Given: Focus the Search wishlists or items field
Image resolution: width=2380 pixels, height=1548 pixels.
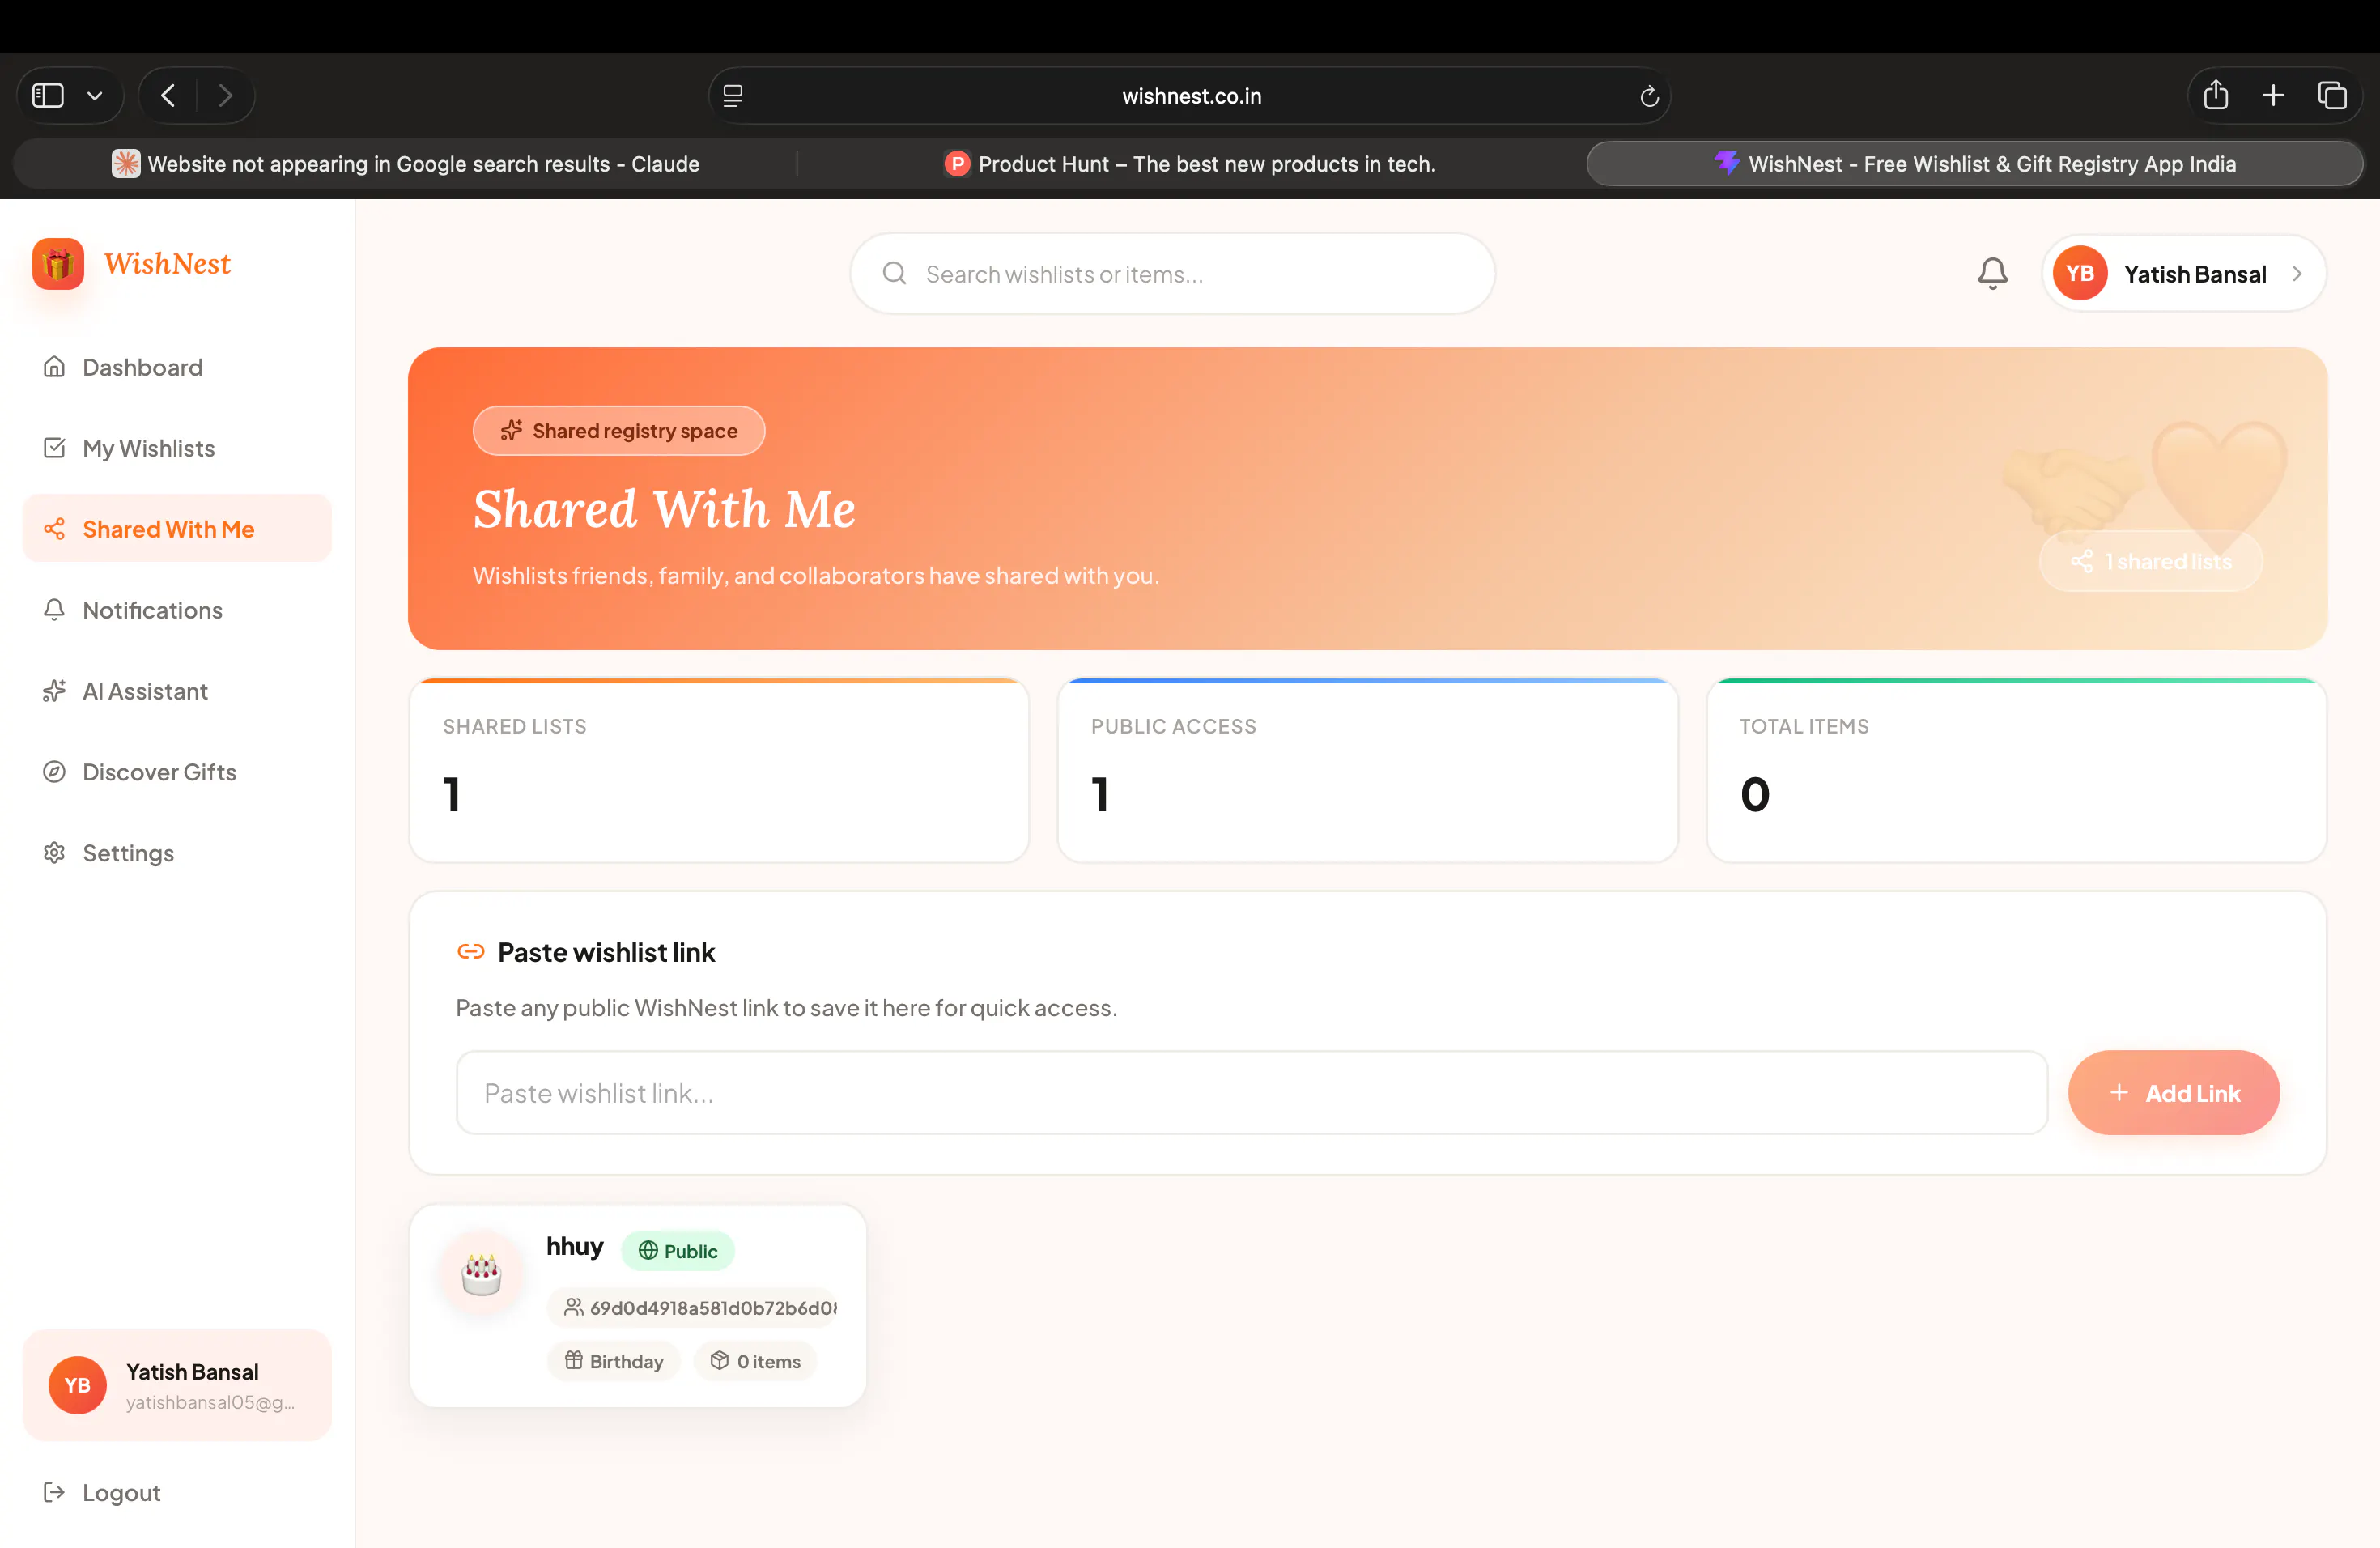Looking at the screenshot, I should click(x=1172, y=273).
